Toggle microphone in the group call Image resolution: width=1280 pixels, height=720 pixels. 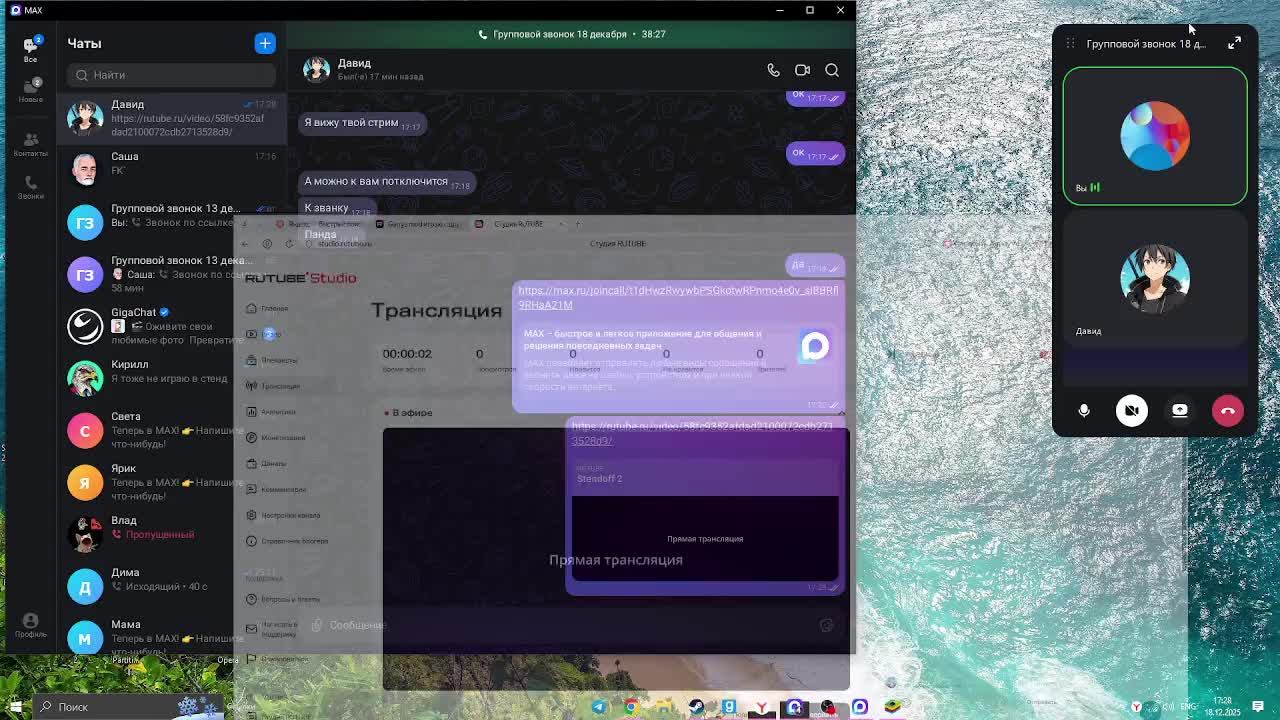point(1084,410)
